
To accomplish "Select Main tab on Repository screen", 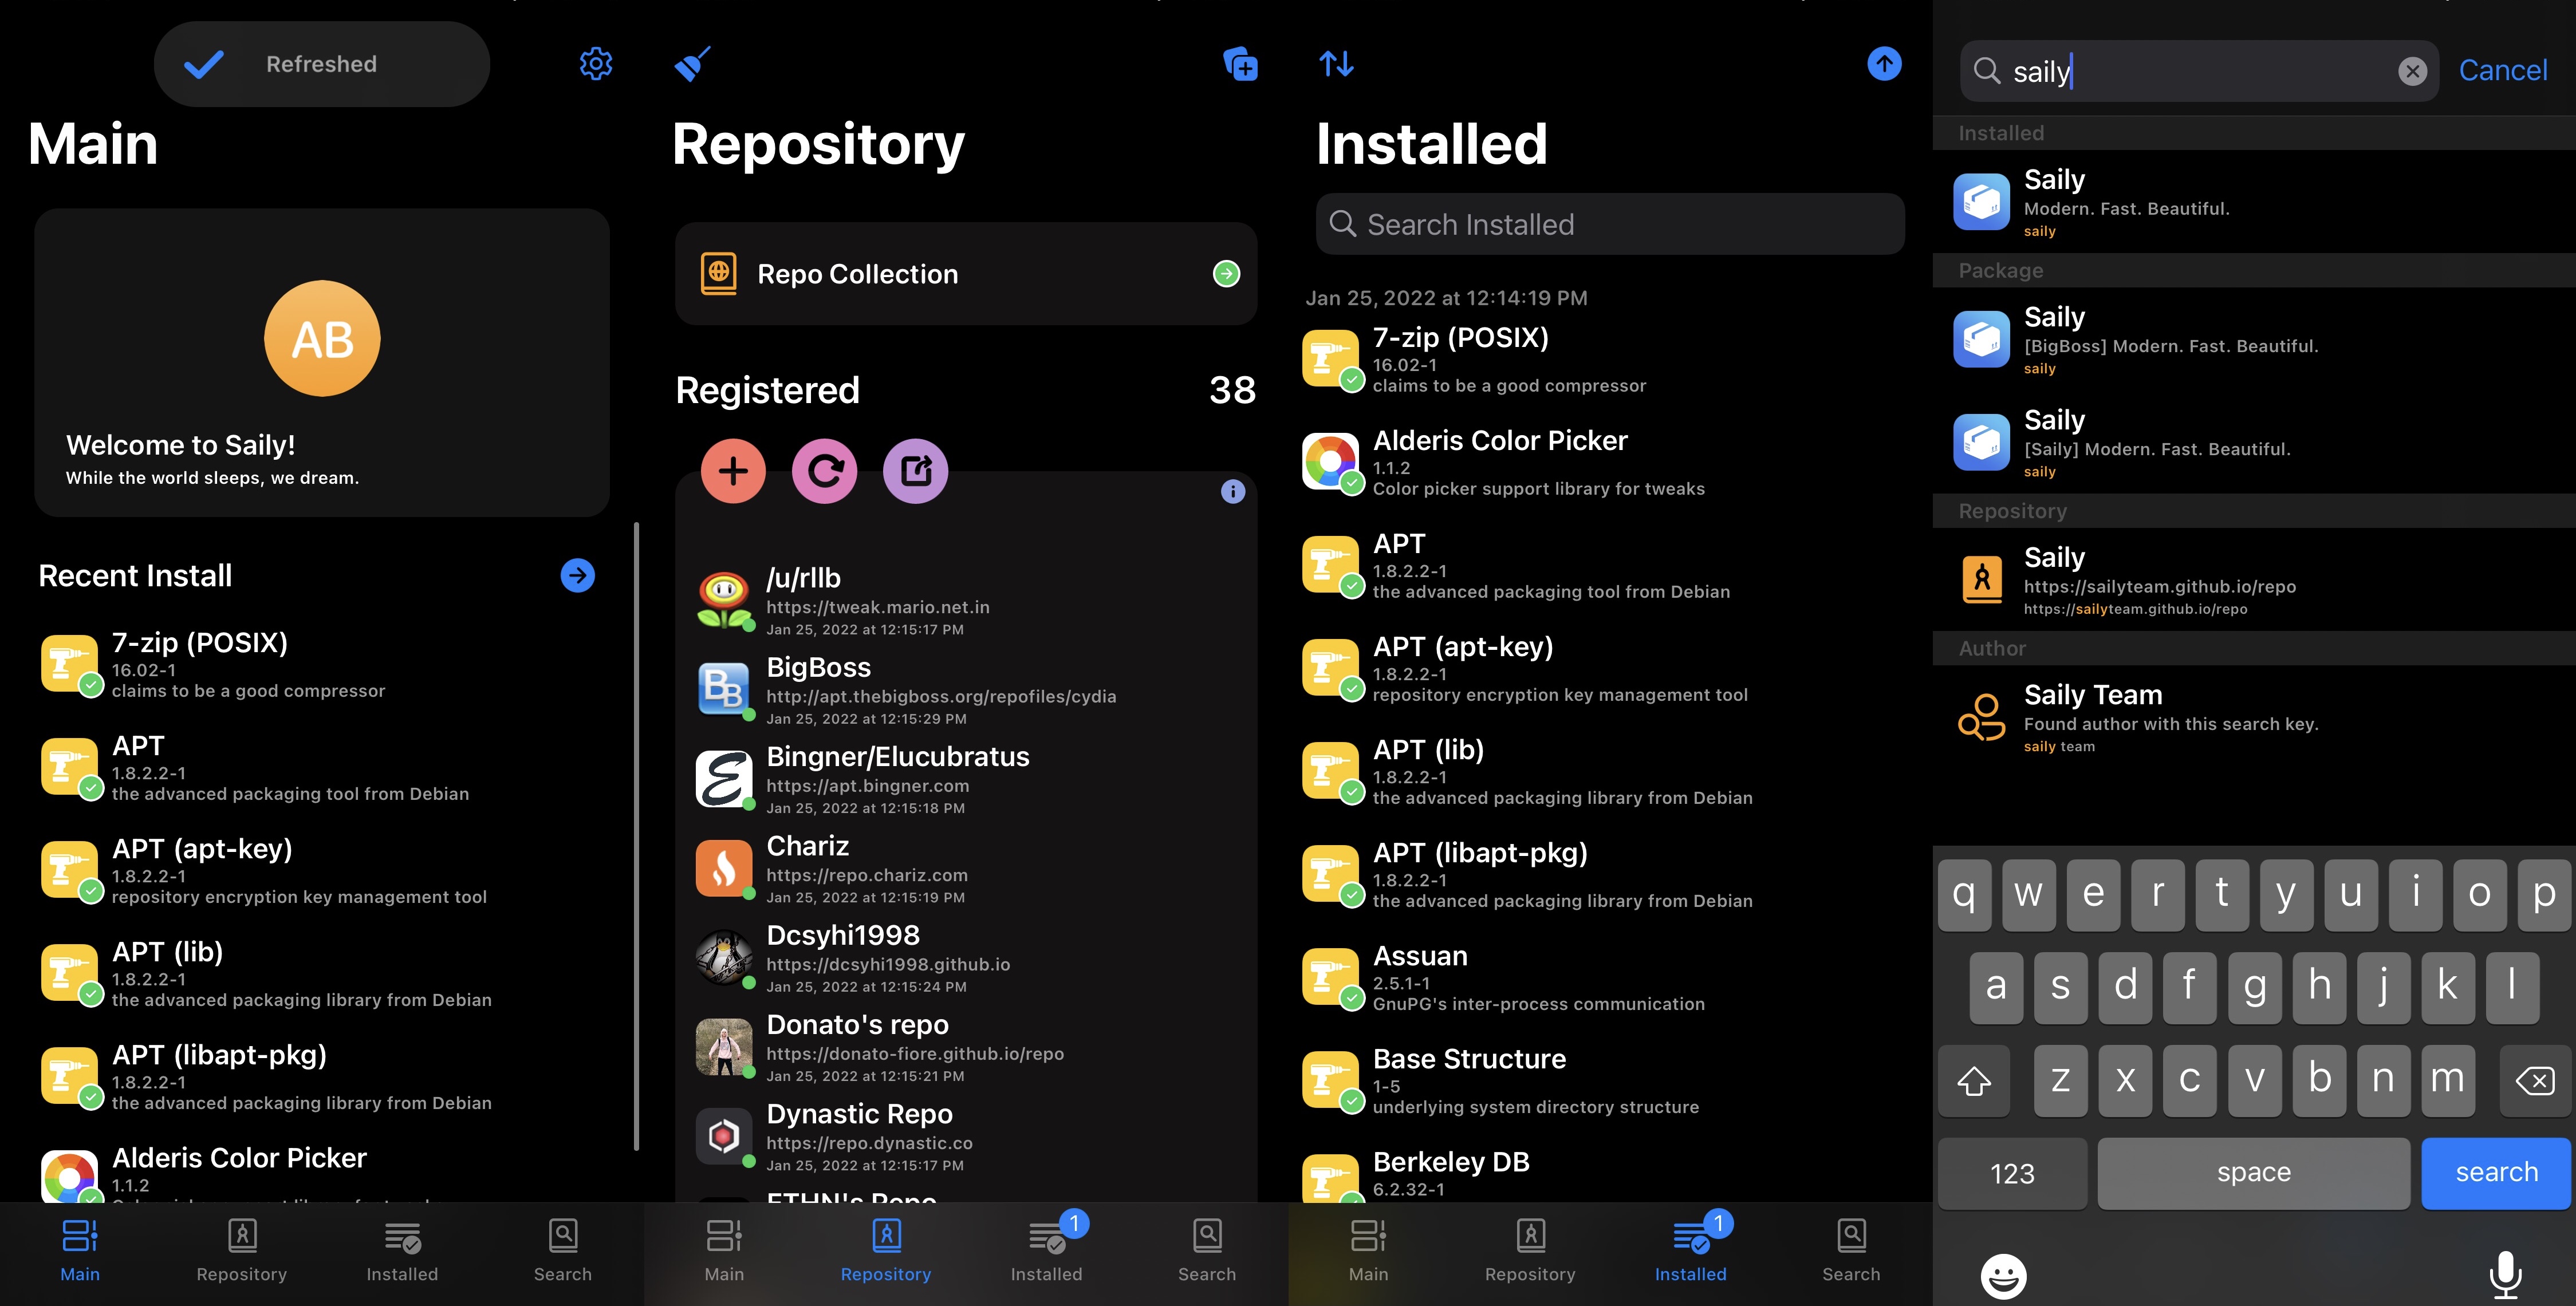I will tap(724, 1250).
